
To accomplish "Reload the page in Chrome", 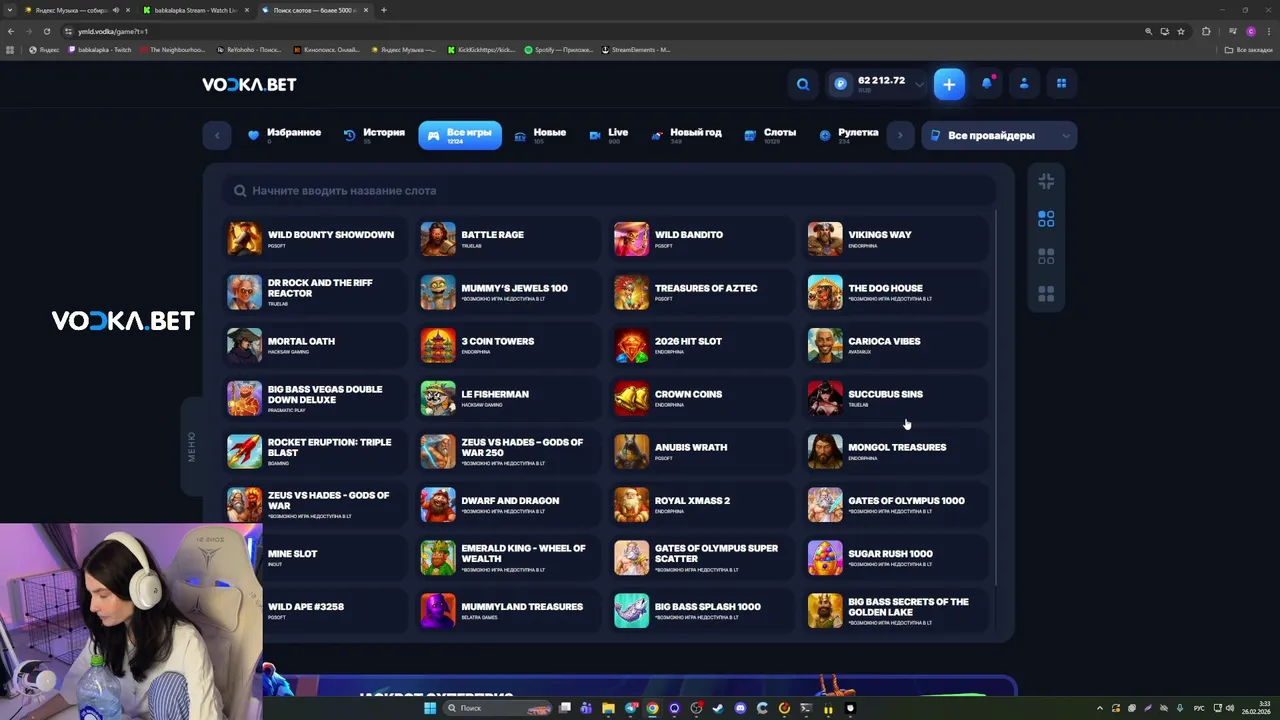I will click(x=46, y=31).
